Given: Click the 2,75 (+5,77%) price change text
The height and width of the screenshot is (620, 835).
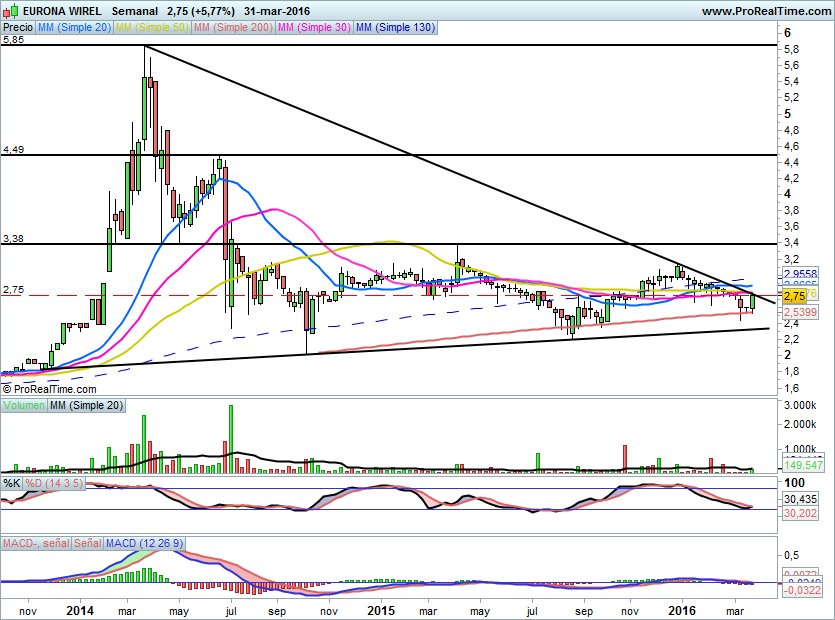Looking at the screenshot, I should coord(200,11).
